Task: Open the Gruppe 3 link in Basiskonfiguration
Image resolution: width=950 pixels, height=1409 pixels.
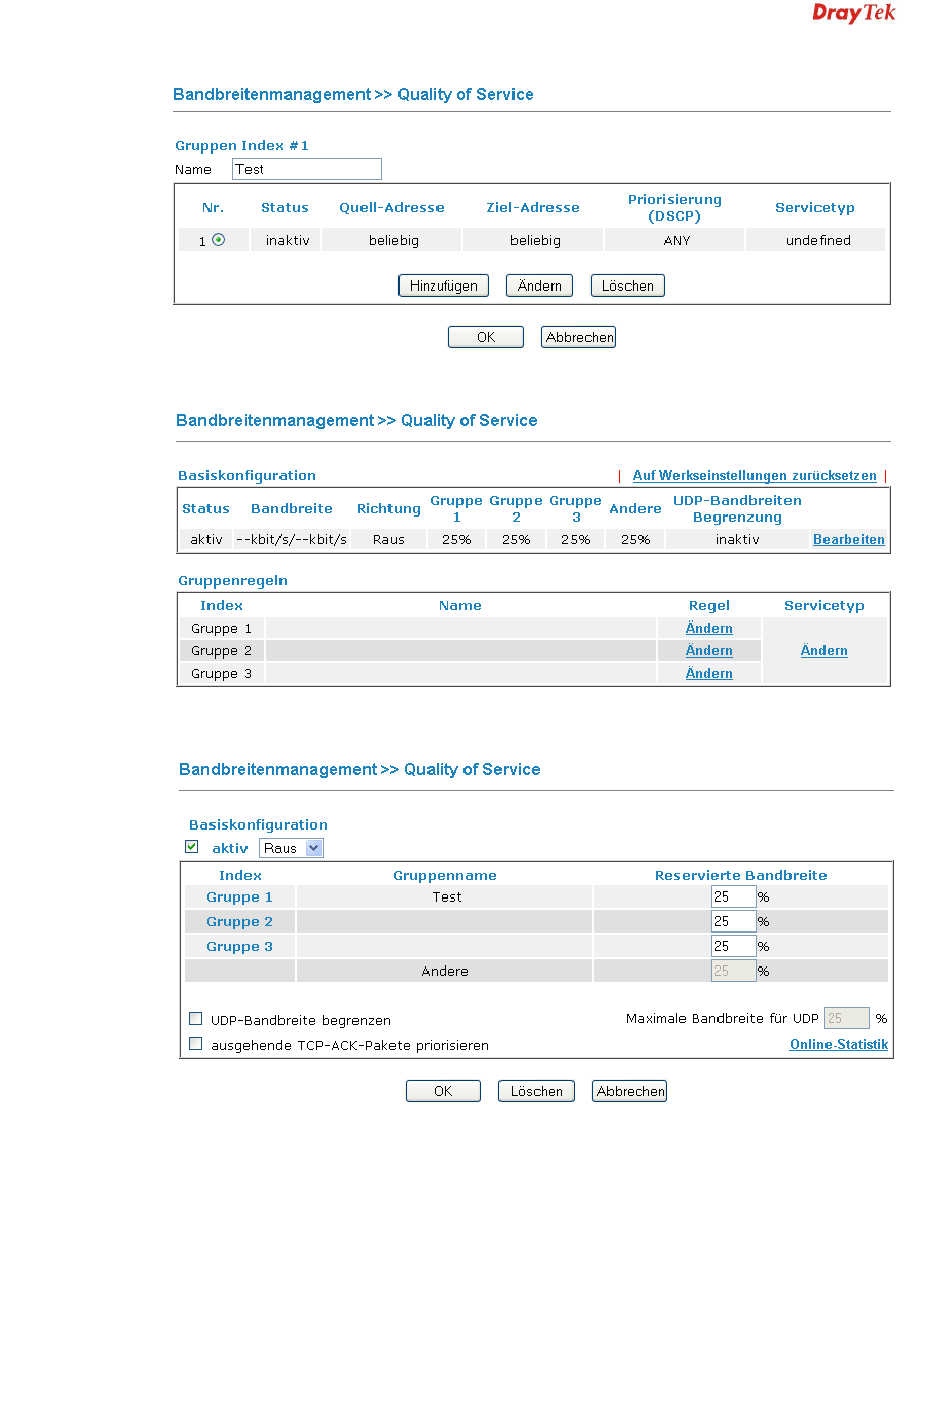Action: tap(239, 946)
